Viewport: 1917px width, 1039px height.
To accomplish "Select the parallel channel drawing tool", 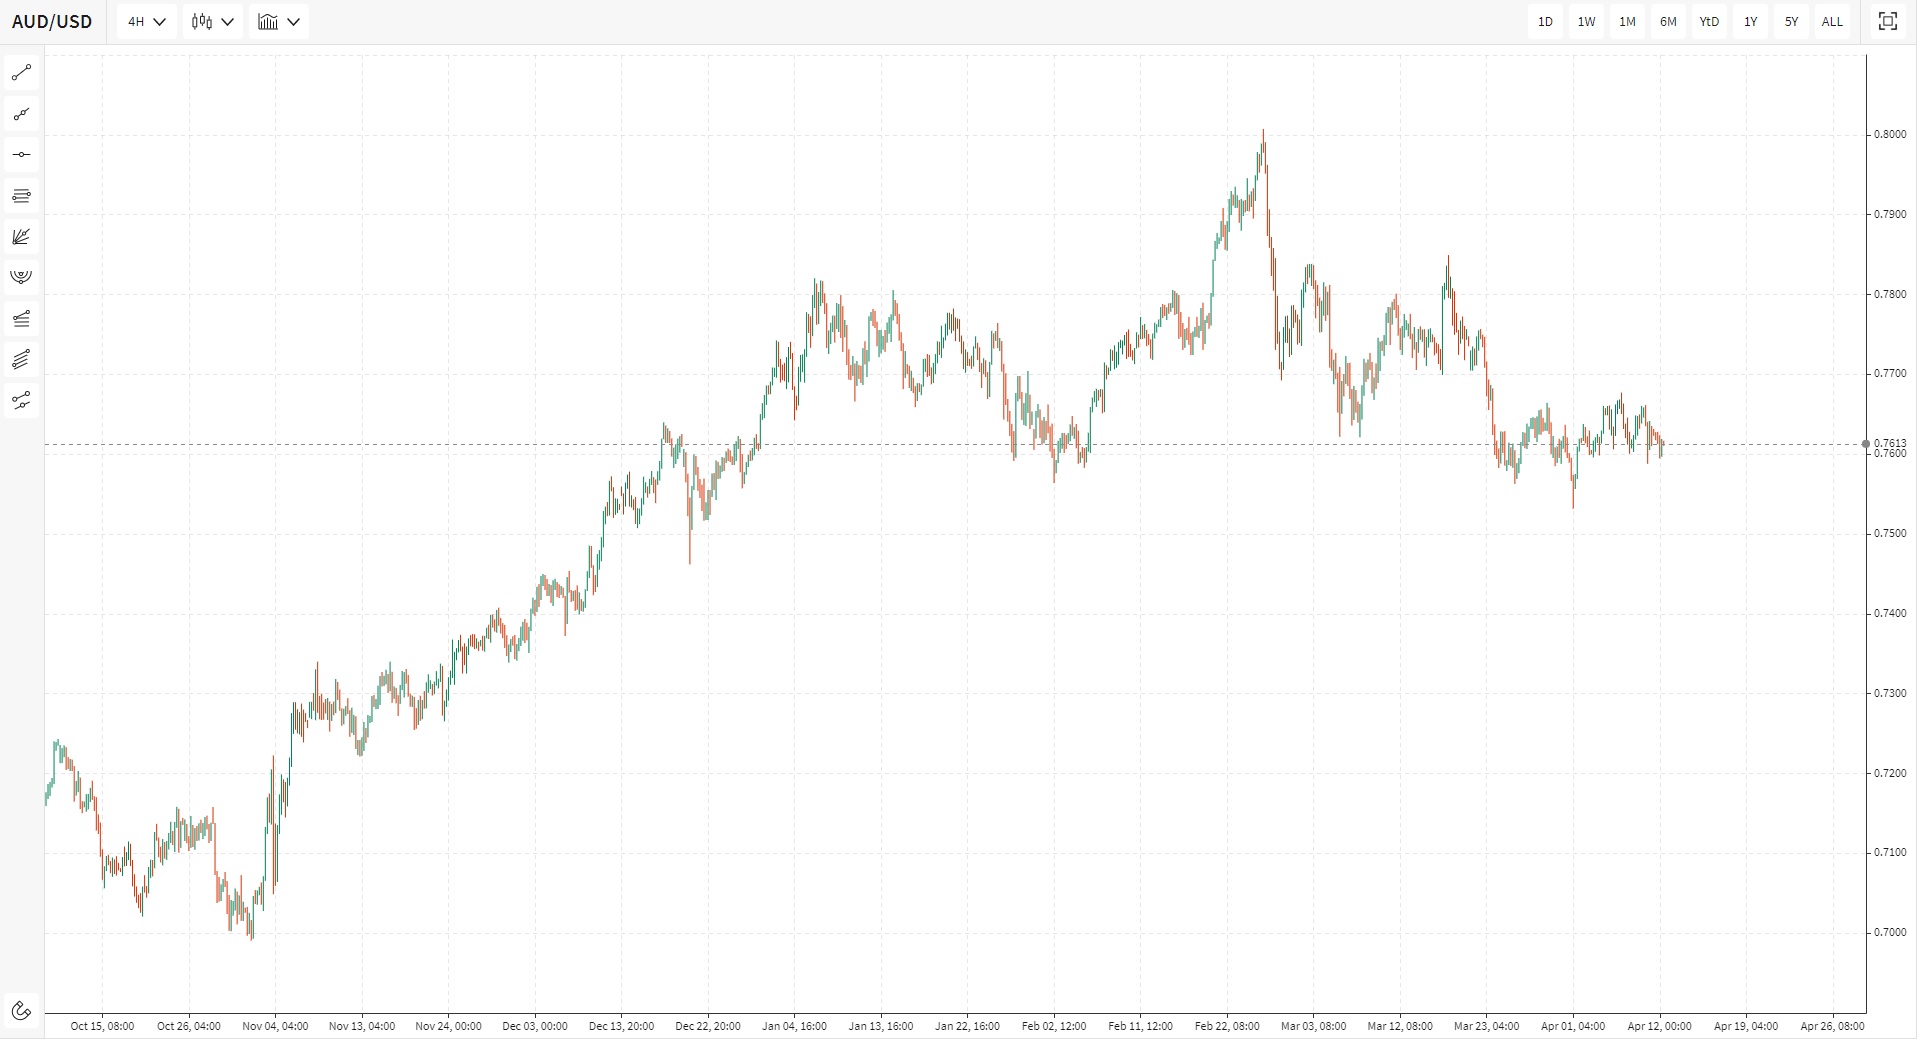I will point(22,359).
